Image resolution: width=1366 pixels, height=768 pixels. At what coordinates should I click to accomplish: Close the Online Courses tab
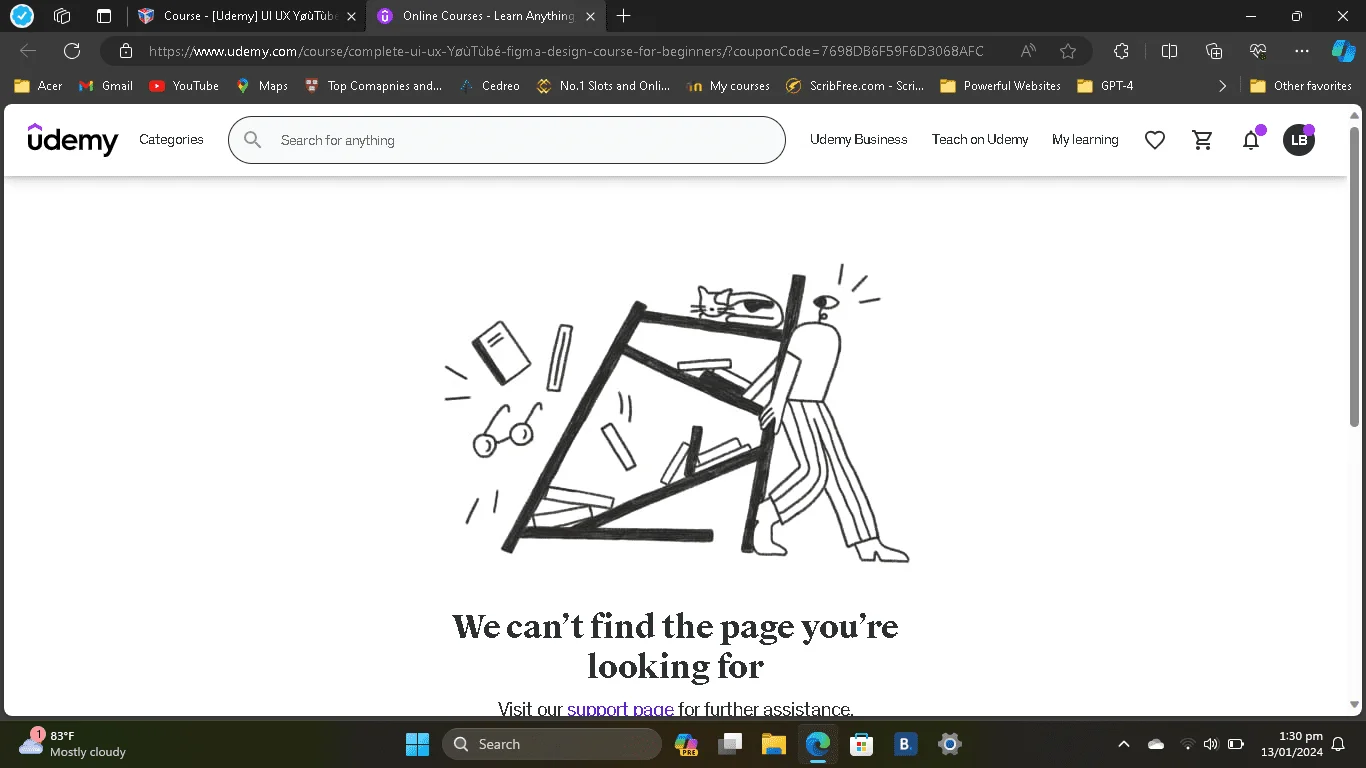point(590,16)
